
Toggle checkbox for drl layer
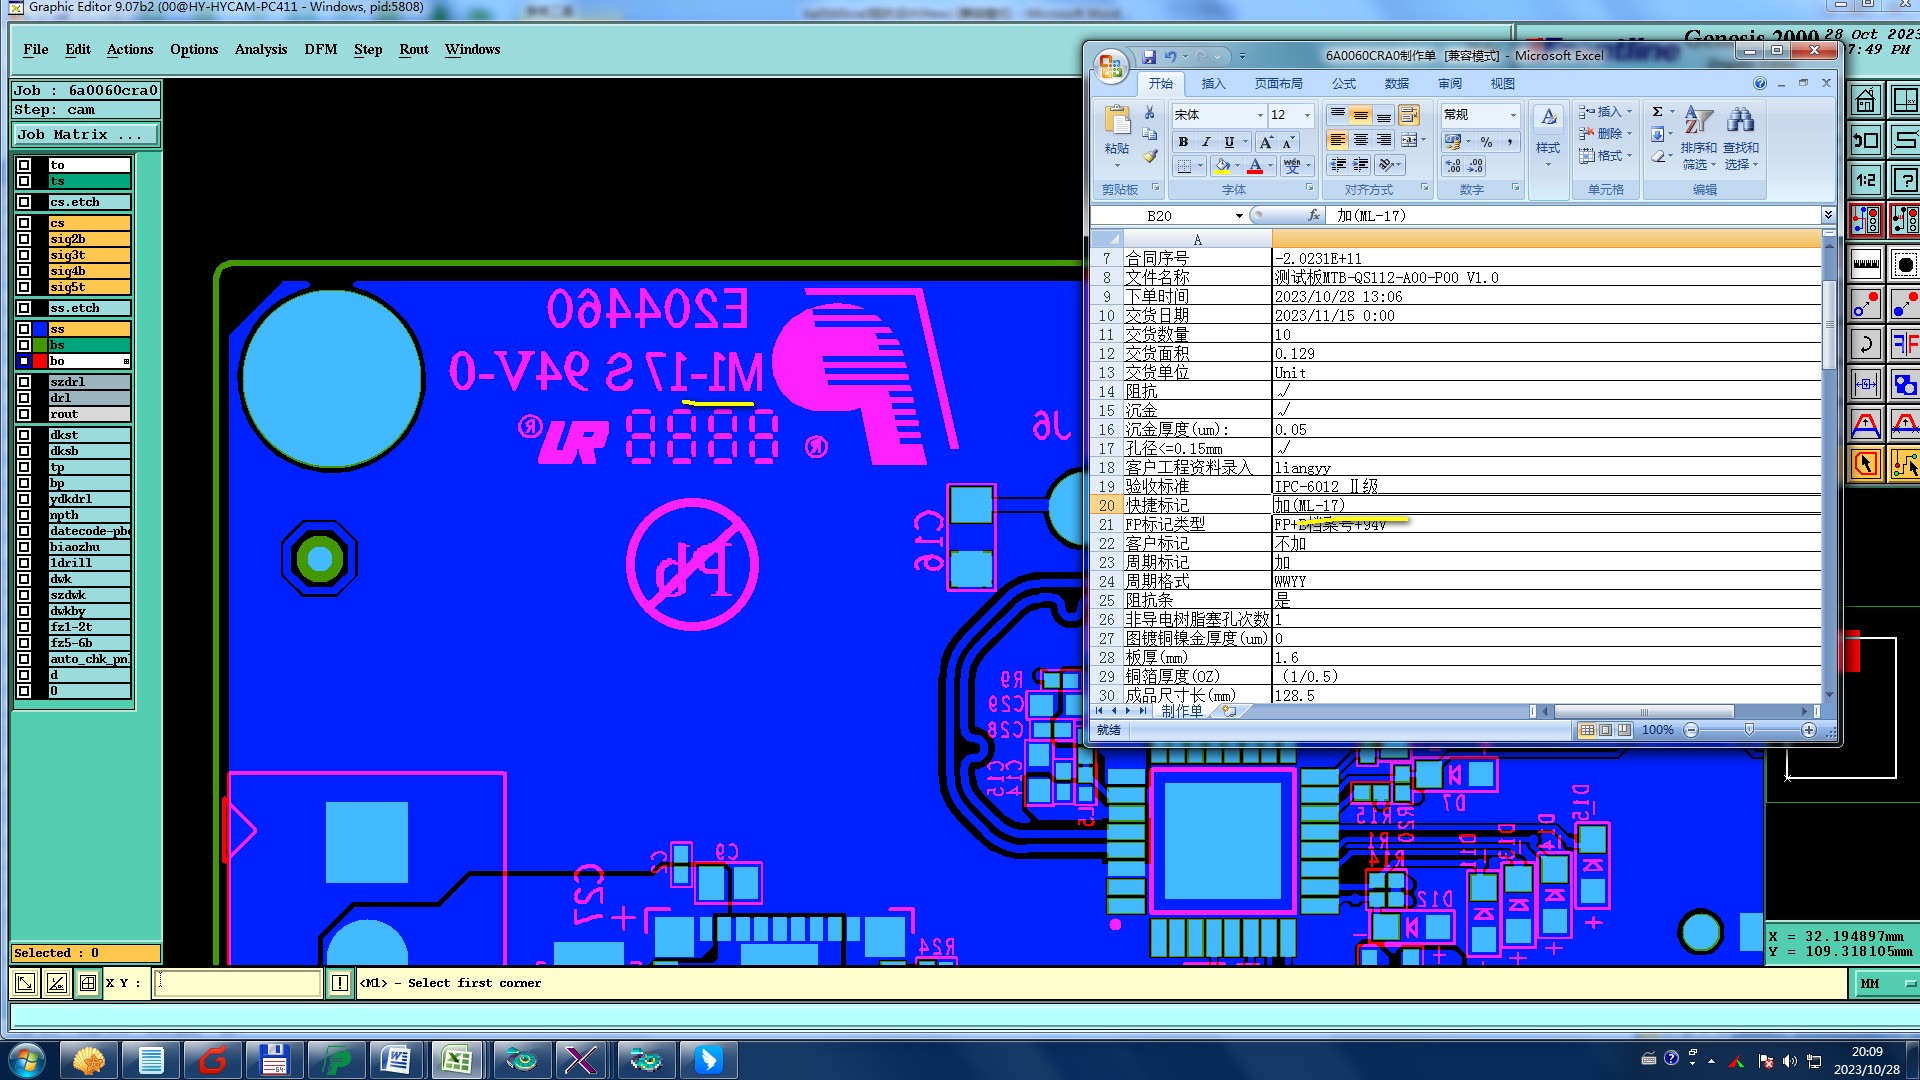point(24,398)
